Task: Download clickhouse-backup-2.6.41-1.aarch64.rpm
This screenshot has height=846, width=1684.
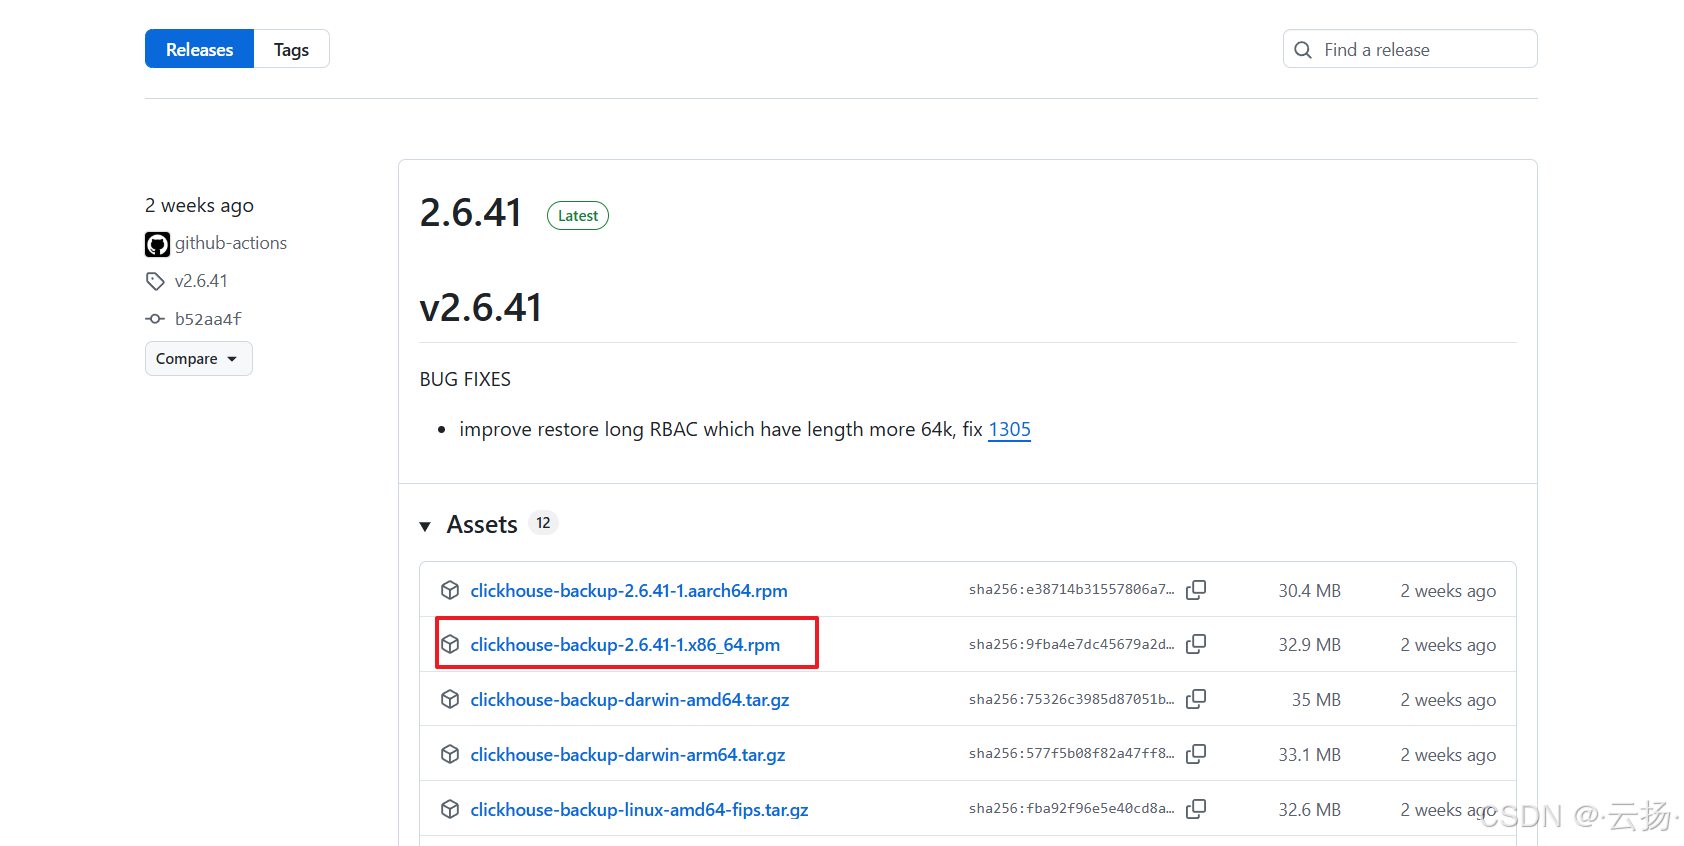Action: point(629,590)
